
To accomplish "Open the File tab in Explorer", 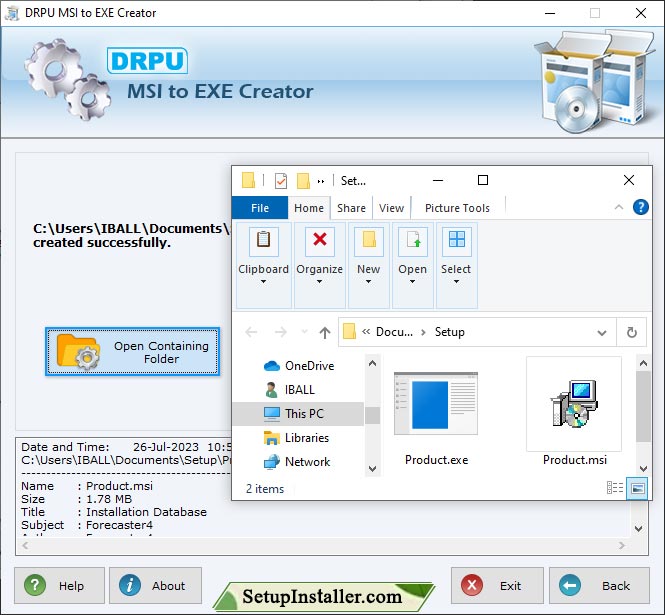I will (260, 208).
